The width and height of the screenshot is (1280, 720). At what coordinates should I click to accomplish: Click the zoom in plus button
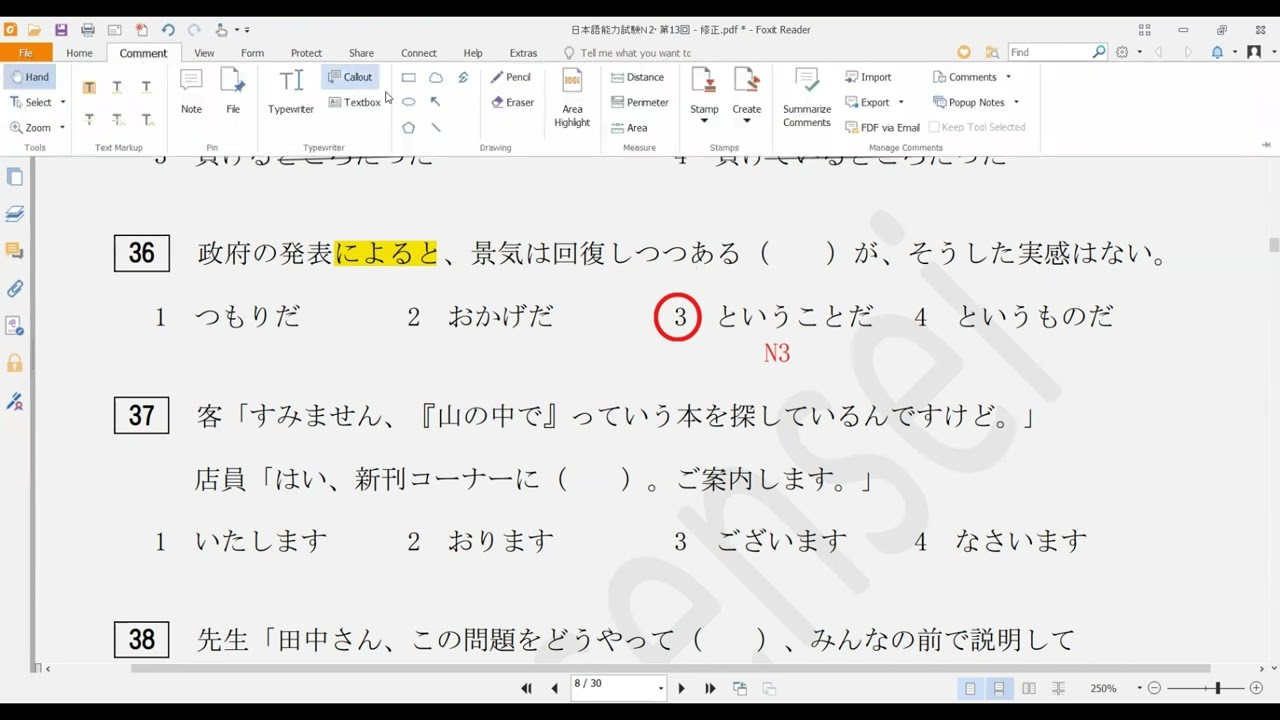1257,688
